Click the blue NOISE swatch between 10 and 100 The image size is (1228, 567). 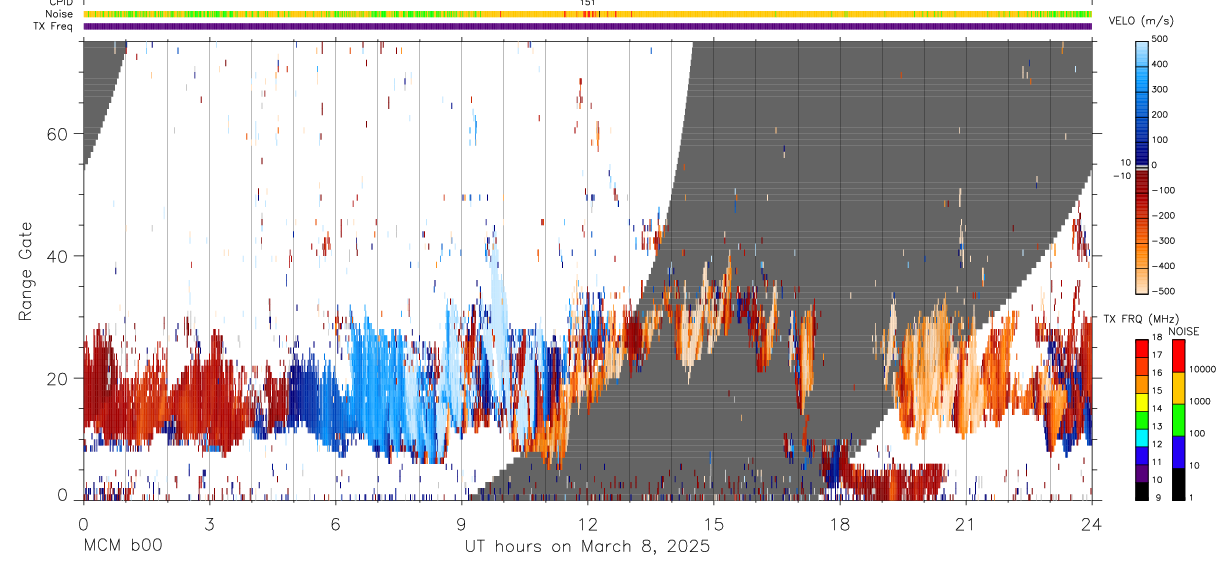tap(1178, 452)
